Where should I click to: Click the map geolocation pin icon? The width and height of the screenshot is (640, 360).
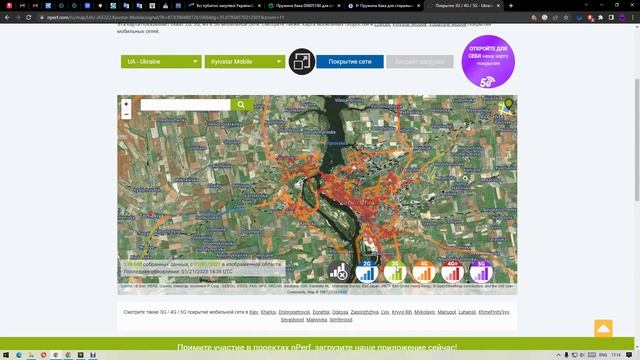coord(506,107)
